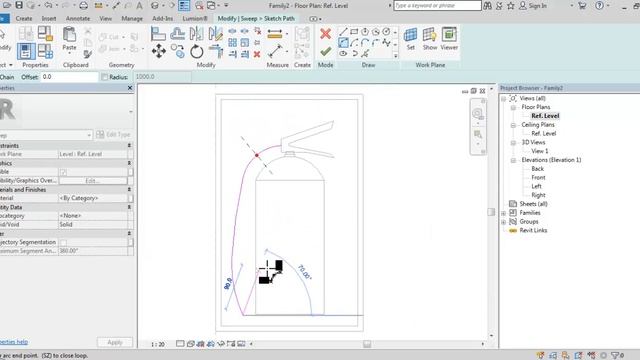
Task: Open the type selector dropdown in Properties
Action: click(x=89, y=135)
